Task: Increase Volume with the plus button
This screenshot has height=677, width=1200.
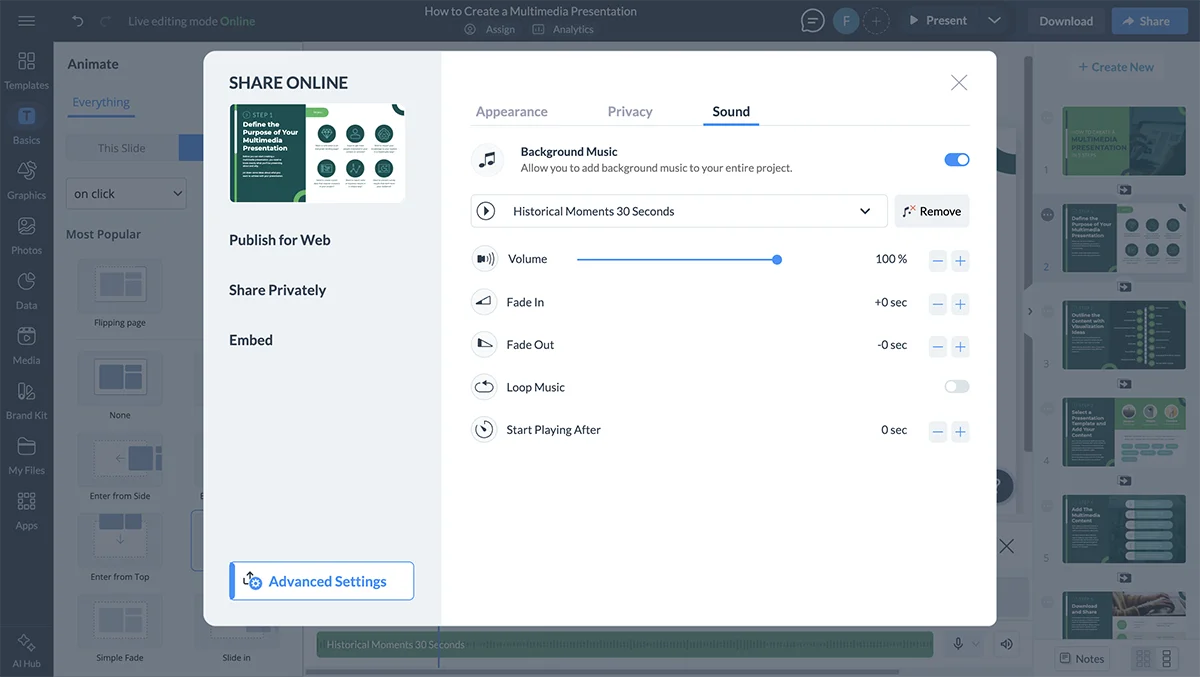Action: pyautogui.click(x=960, y=261)
